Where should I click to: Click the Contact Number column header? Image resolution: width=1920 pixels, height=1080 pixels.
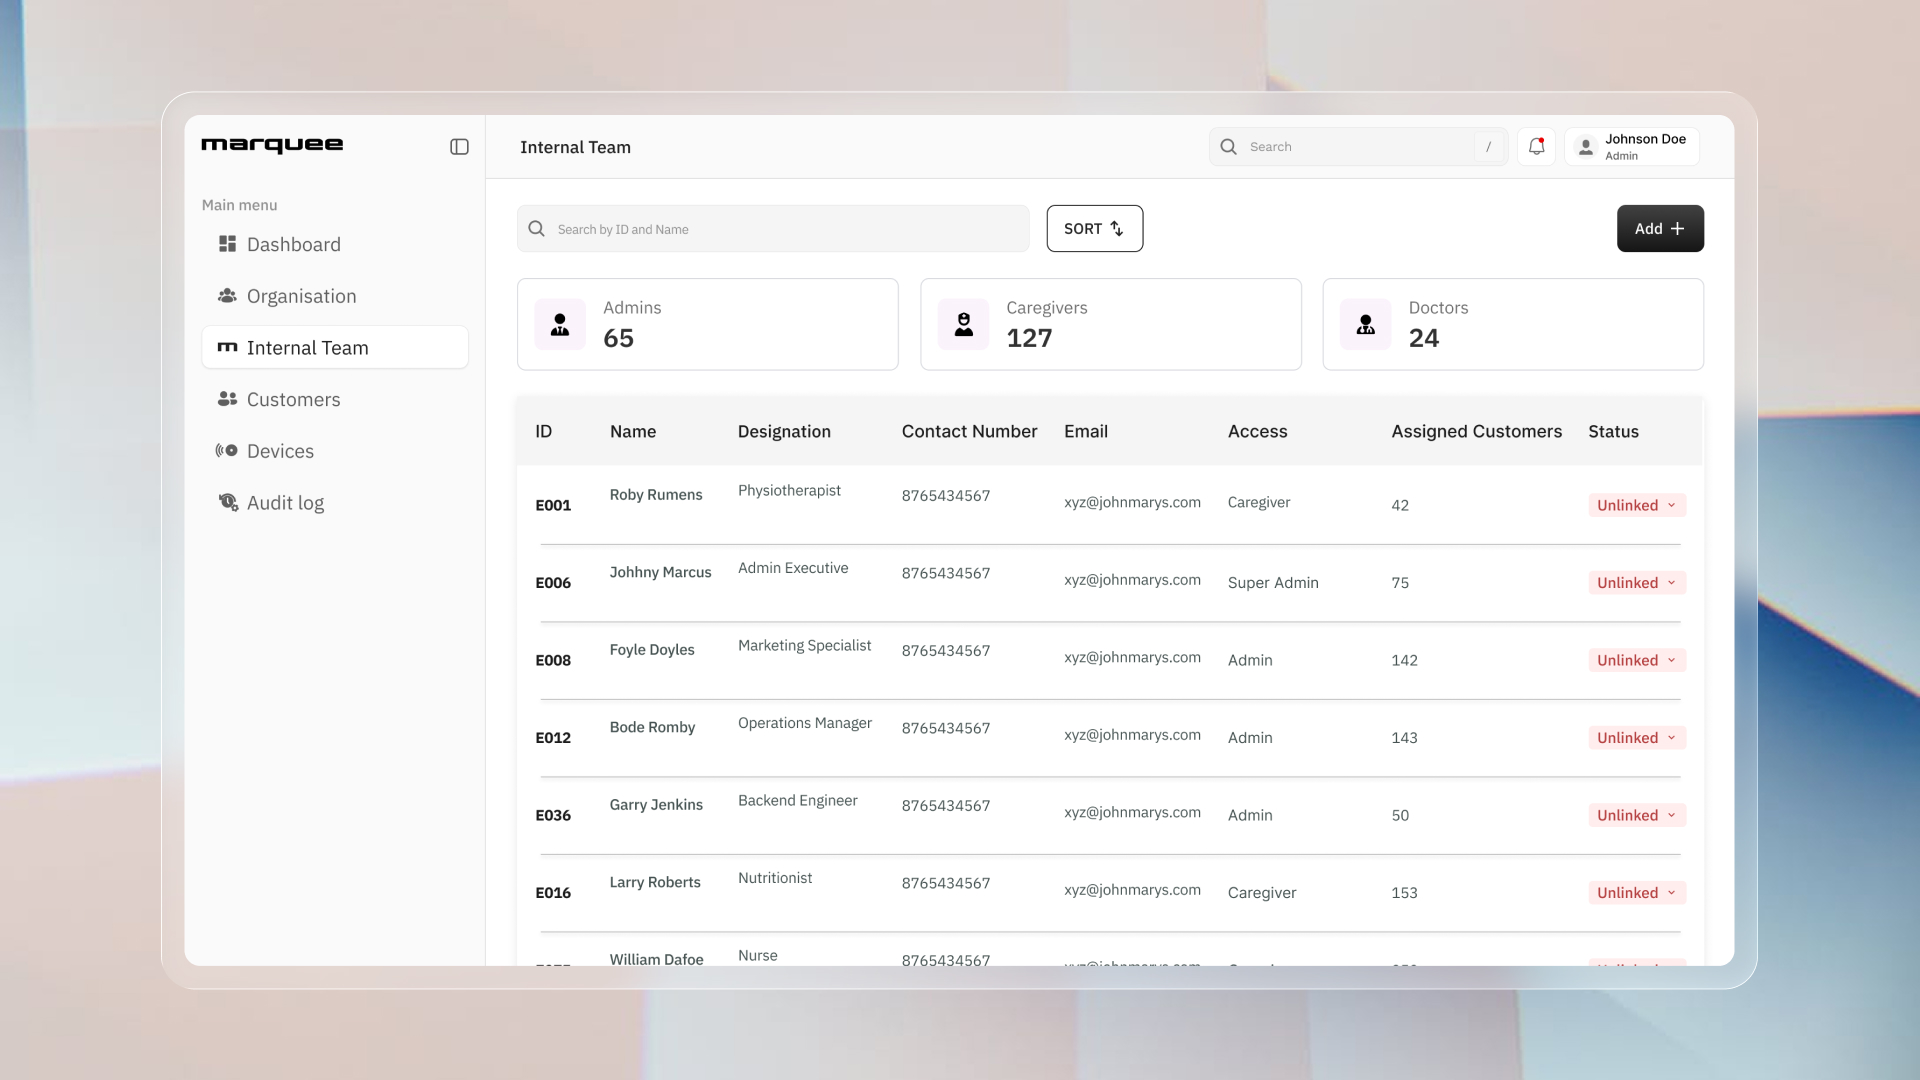coord(969,431)
